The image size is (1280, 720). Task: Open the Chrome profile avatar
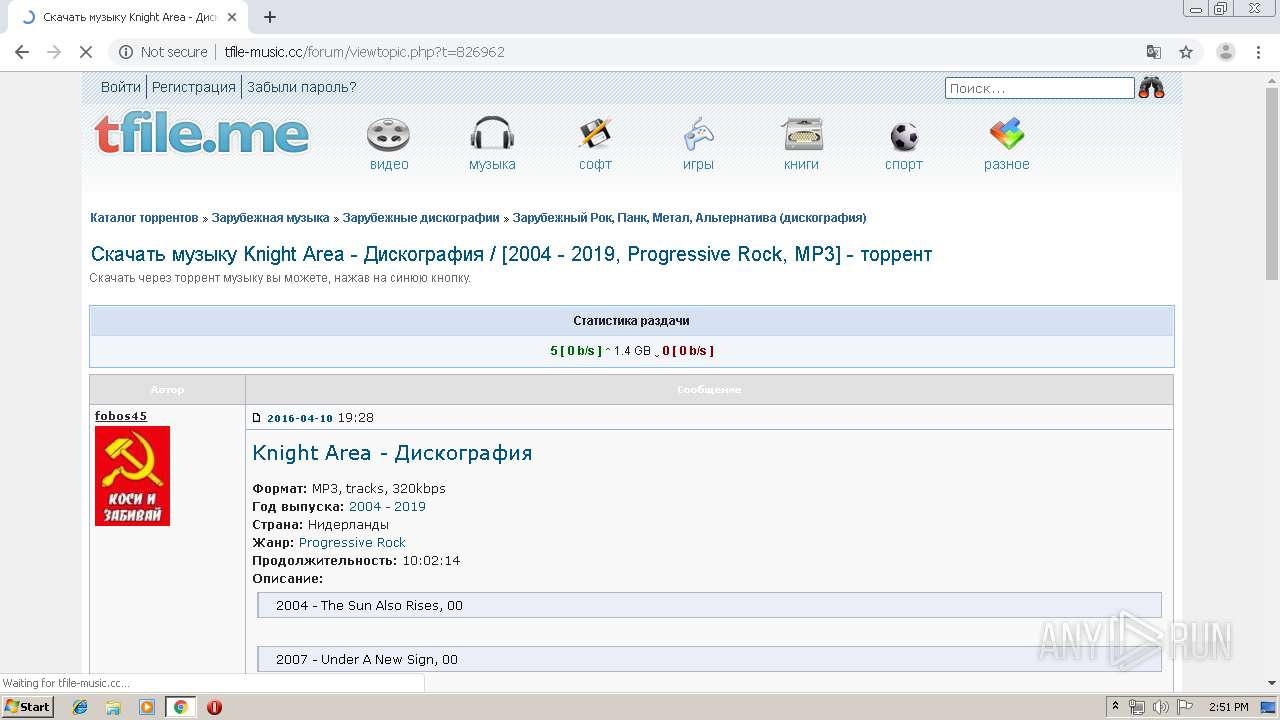(1226, 52)
